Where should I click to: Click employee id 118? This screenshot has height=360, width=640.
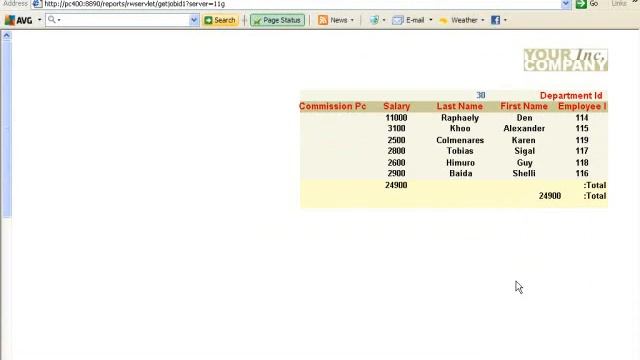pyautogui.click(x=582, y=163)
